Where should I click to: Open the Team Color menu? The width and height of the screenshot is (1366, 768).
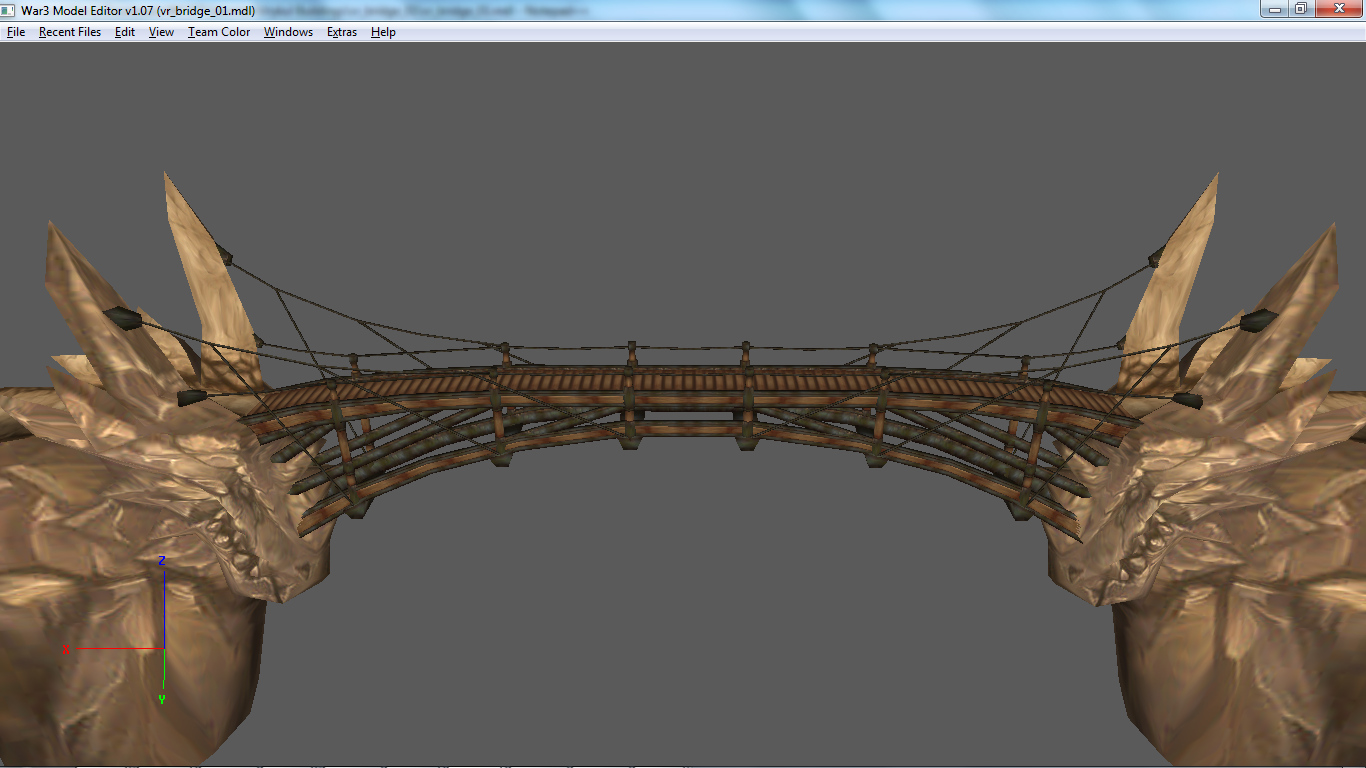[219, 32]
